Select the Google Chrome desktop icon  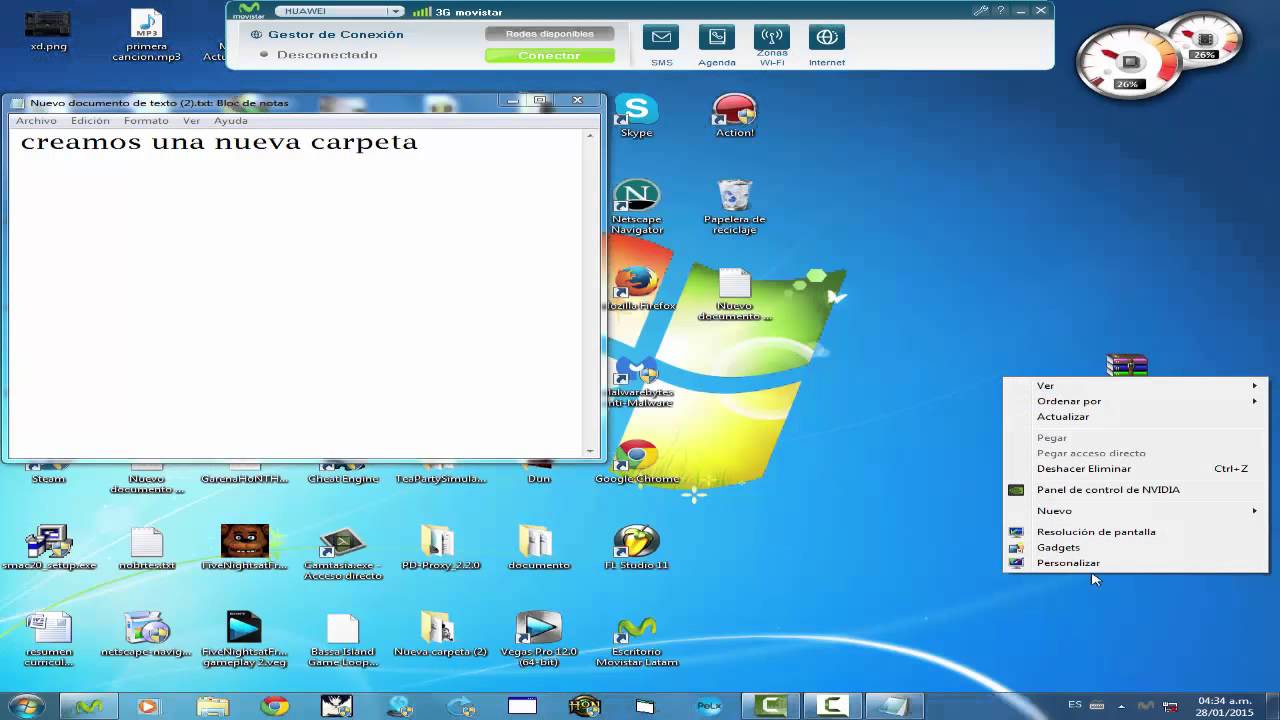[636, 462]
